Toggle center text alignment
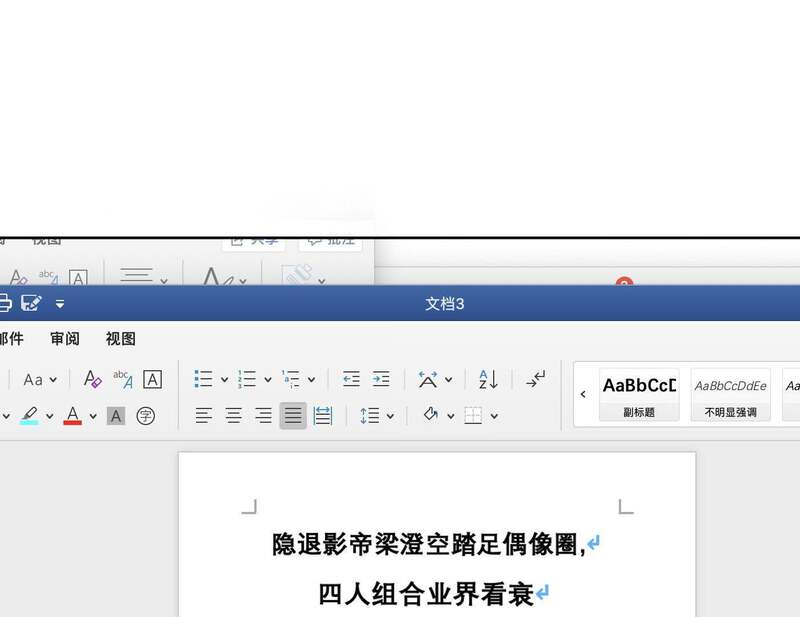Image resolution: width=800 pixels, height=617 pixels. (233, 415)
